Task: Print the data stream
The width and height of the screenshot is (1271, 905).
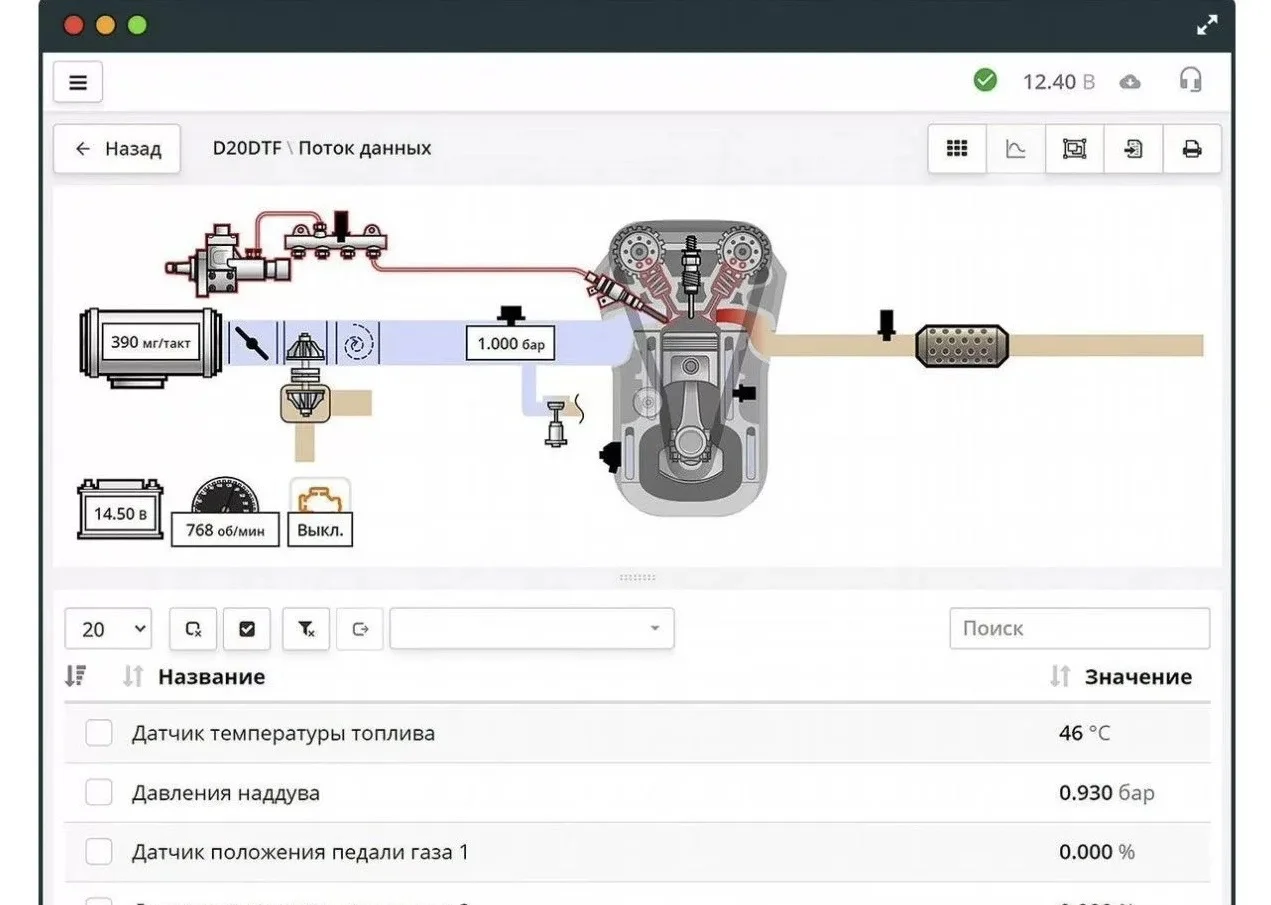Action: tap(1192, 149)
